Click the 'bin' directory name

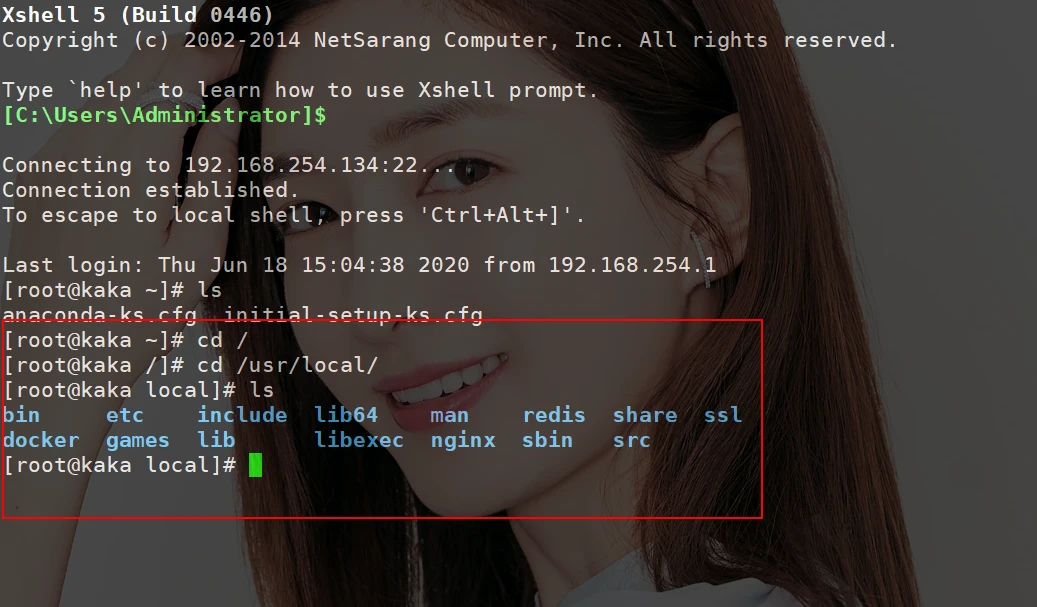point(22,415)
